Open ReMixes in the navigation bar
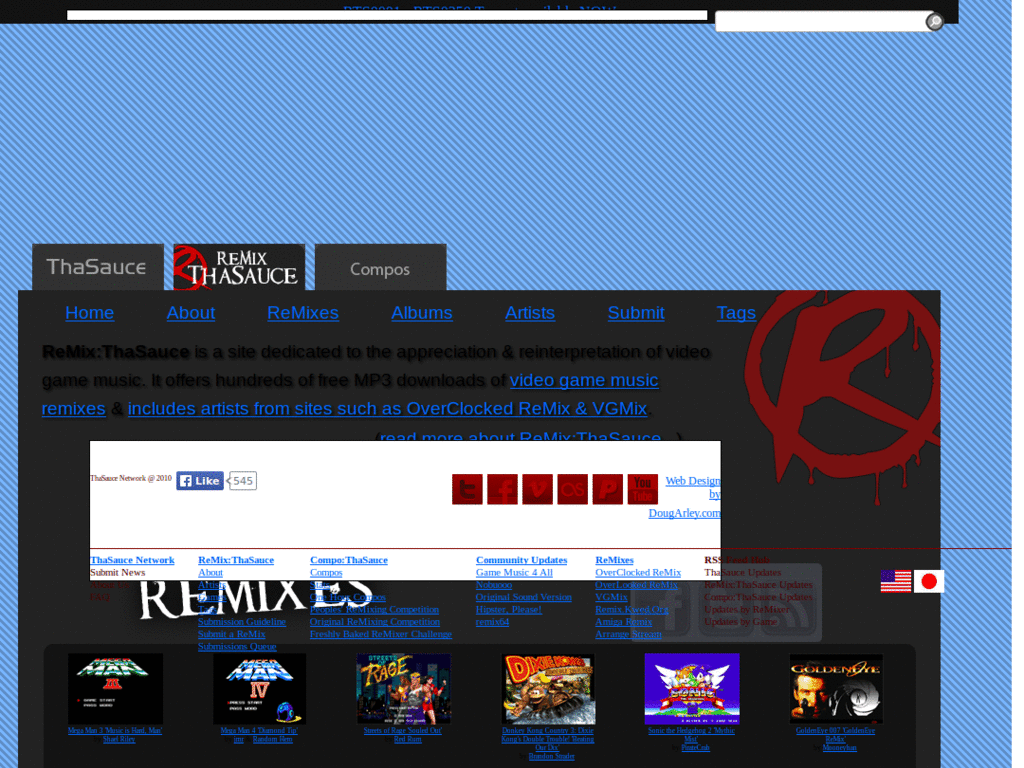Viewport: 1024px width, 768px height. [303, 313]
